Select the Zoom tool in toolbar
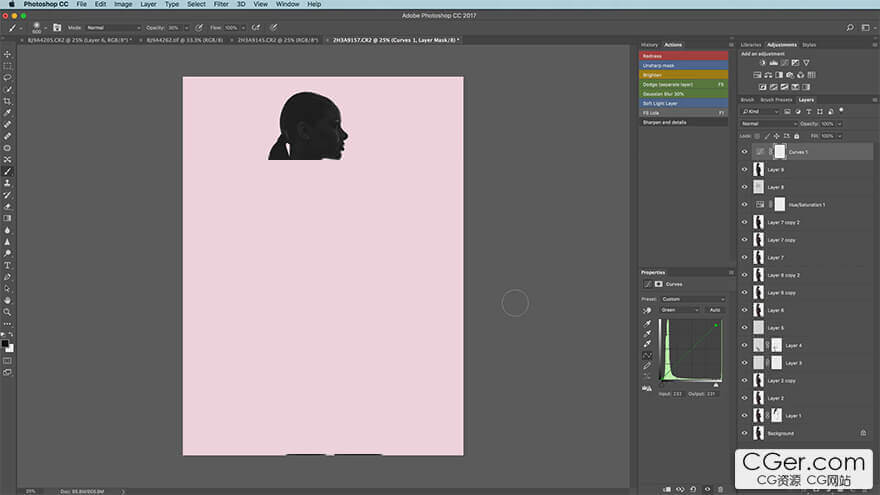This screenshot has width=880, height=495. 8,311
